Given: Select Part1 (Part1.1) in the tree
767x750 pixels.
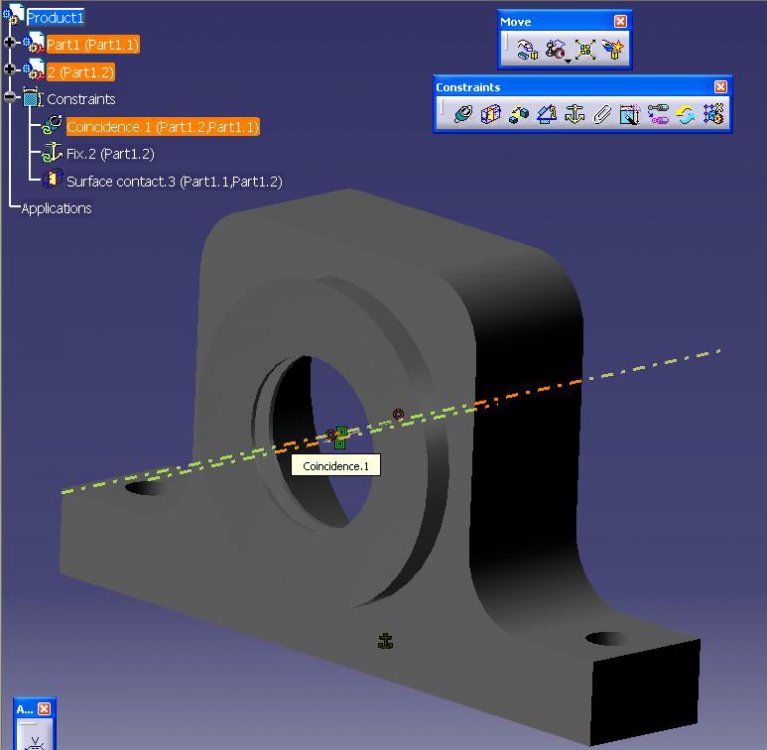Looking at the screenshot, I should pos(93,45).
